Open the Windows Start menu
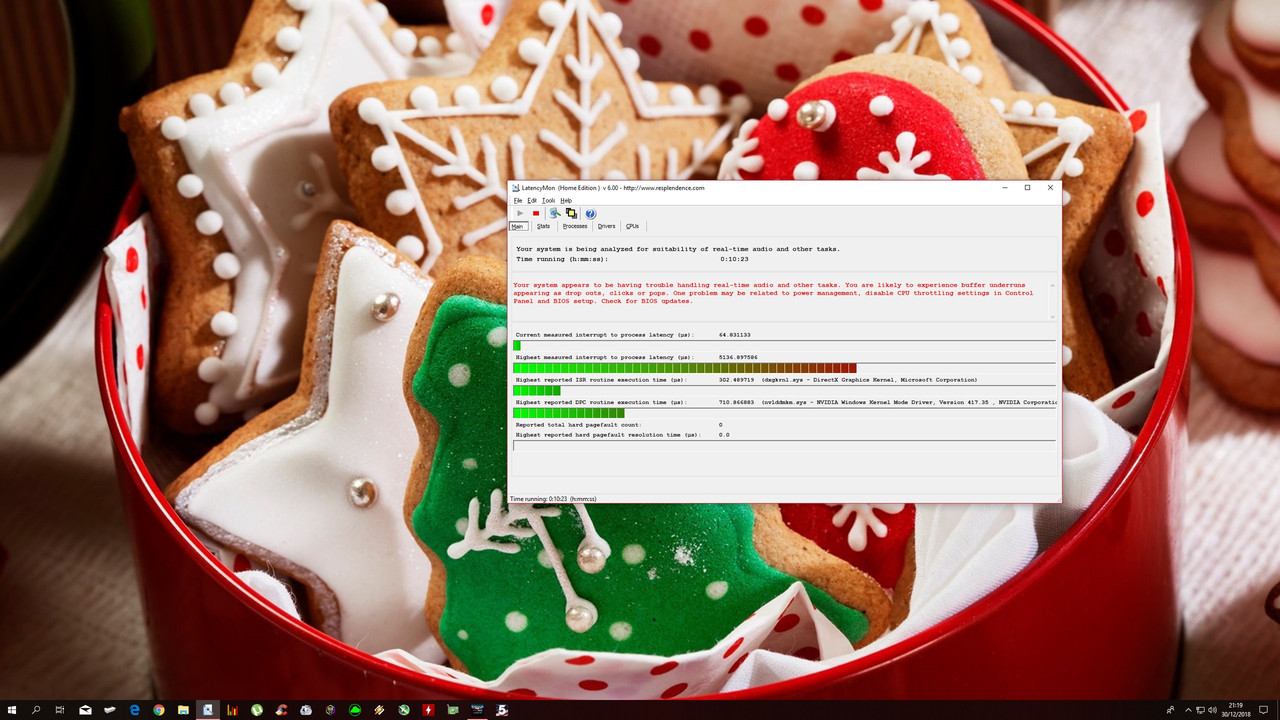1280x720 pixels. 12,710
